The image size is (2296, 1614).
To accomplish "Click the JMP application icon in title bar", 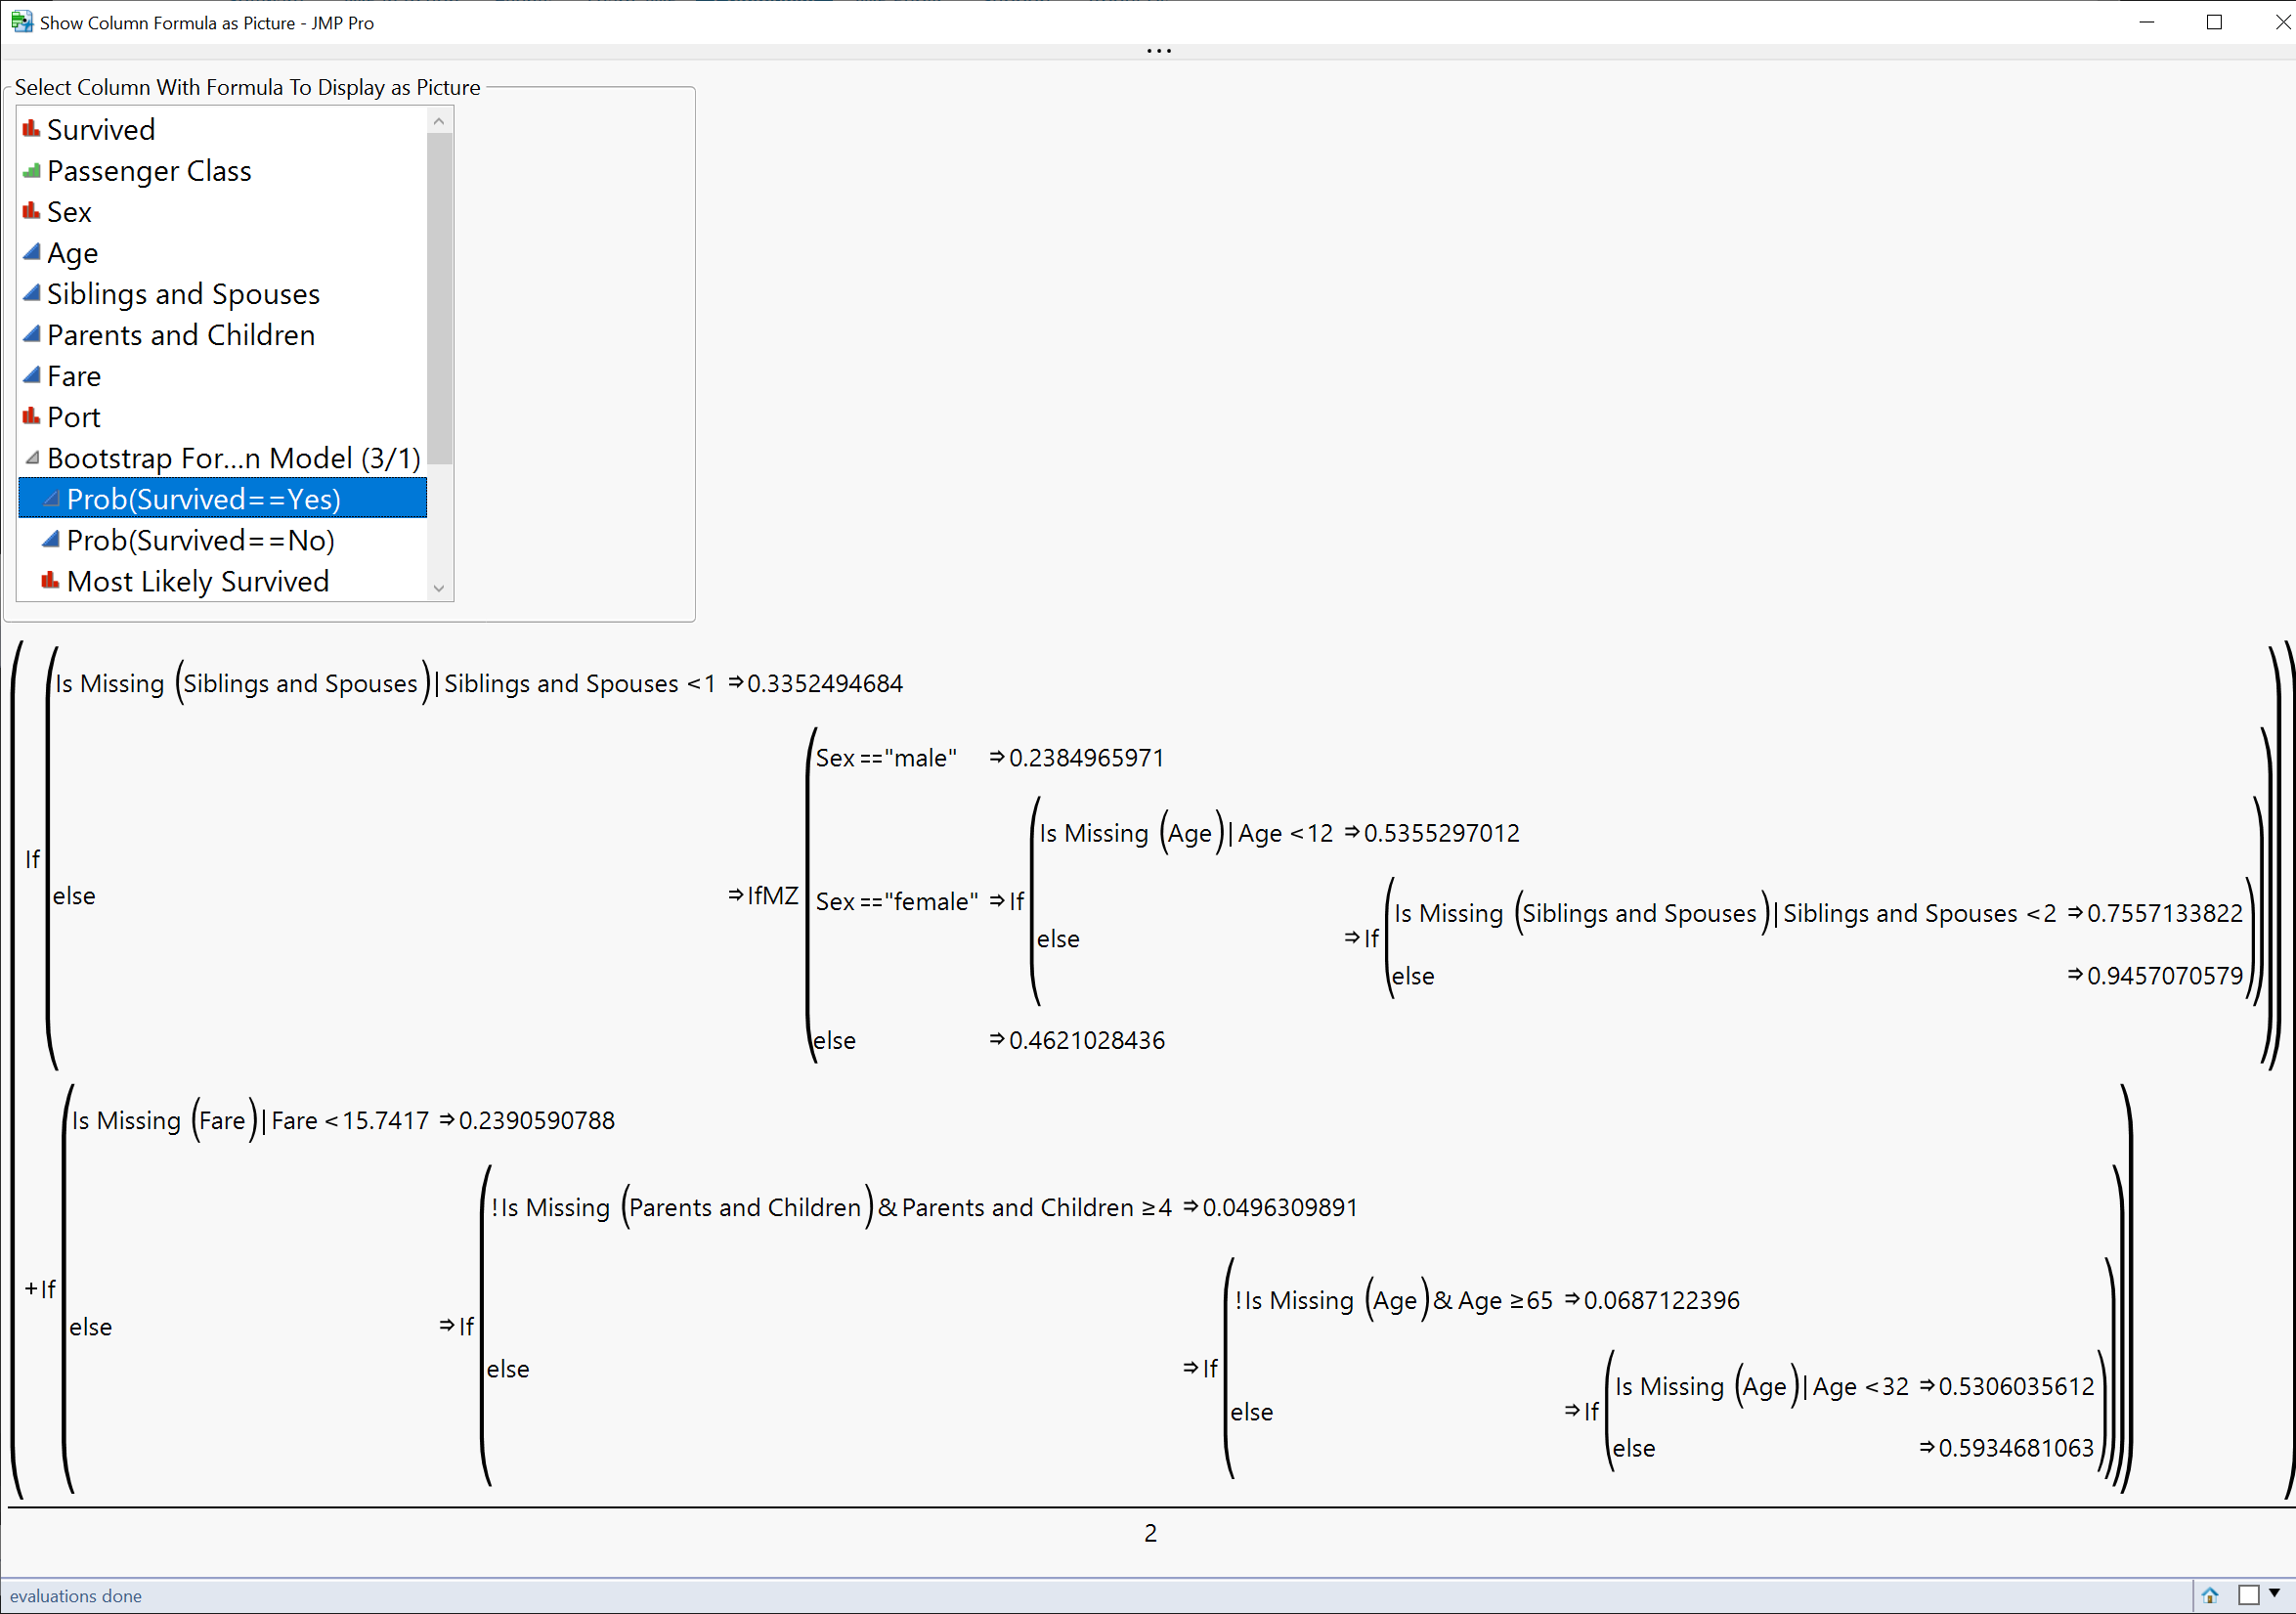I will click(x=21, y=21).
